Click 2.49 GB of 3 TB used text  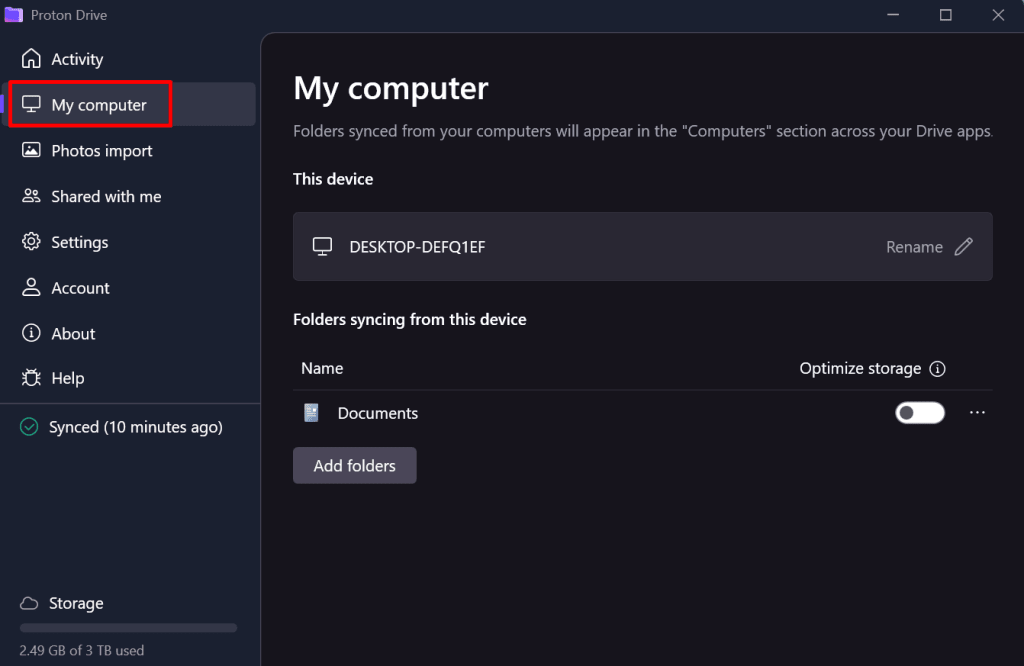coord(82,650)
